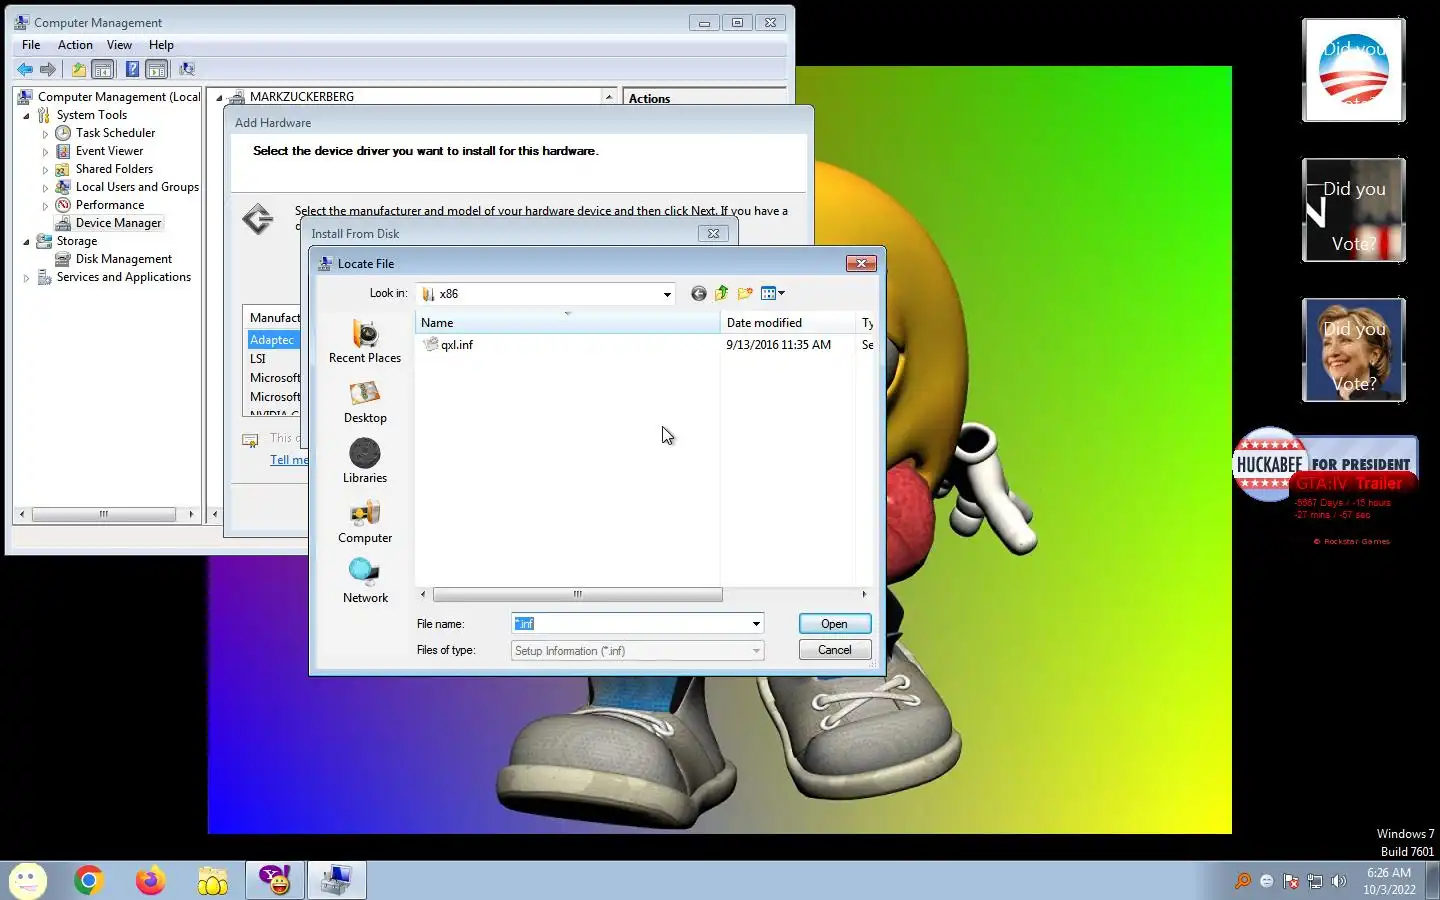Click the network tray icon
This screenshot has height=900, width=1440.
point(1315,881)
